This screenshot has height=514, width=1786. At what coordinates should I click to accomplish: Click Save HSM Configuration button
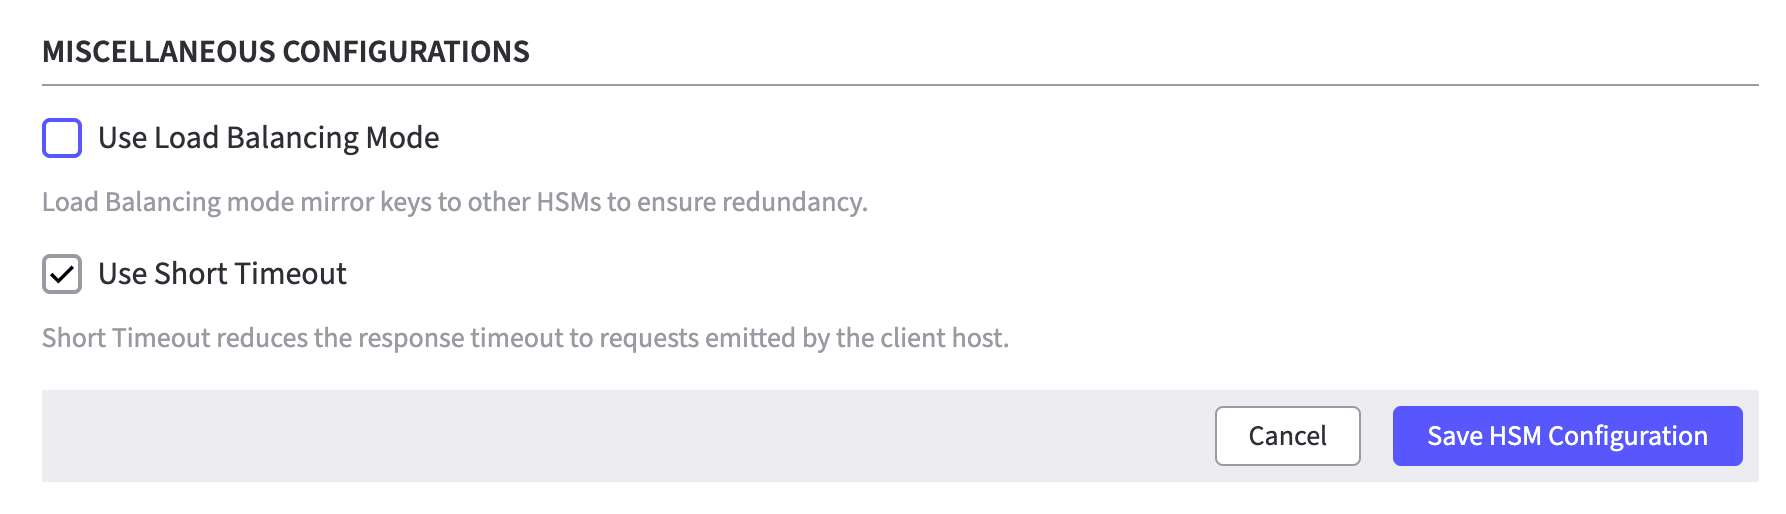(1567, 436)
